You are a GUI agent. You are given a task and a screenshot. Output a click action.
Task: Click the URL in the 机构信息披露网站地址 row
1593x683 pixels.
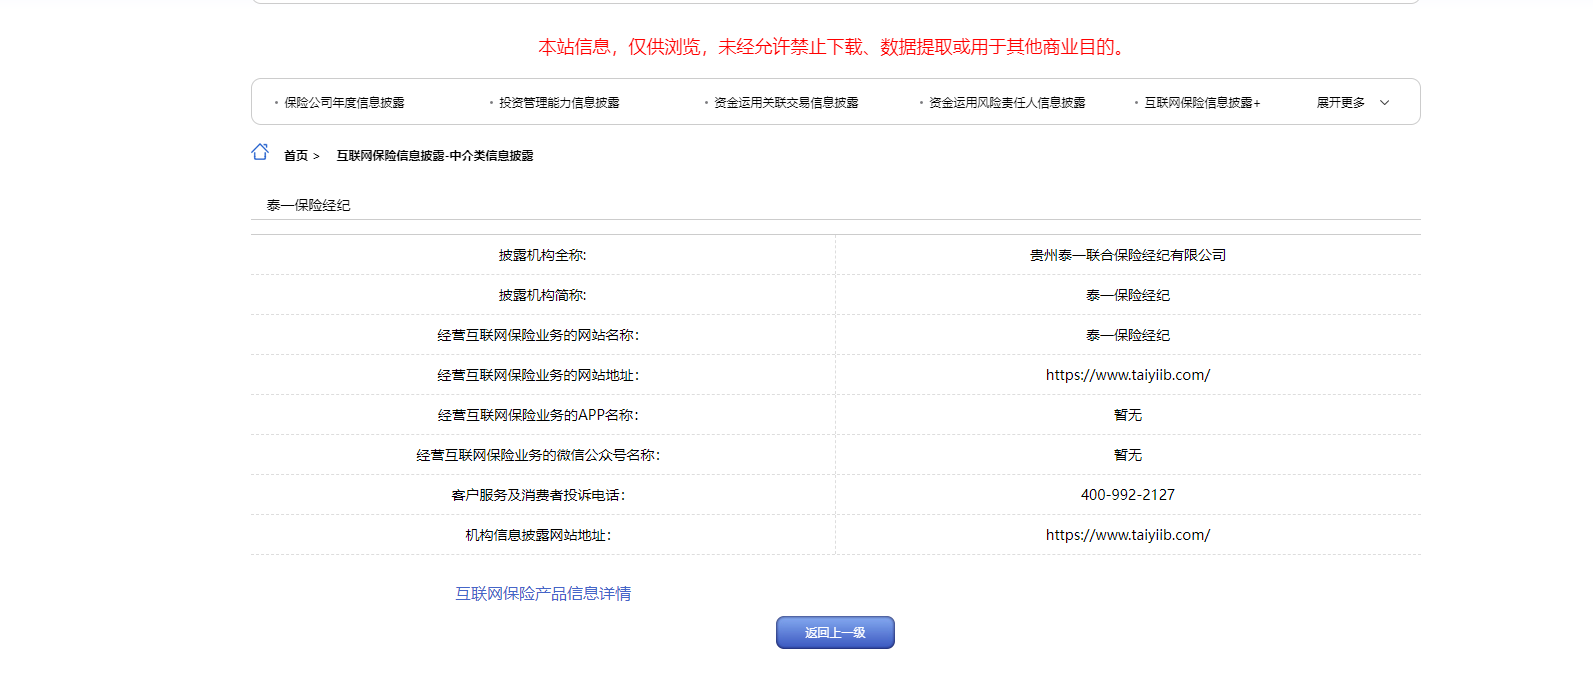click(1127, 535)
